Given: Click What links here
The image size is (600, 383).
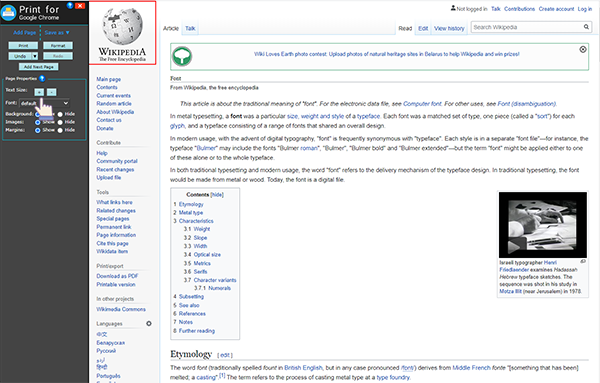Looking at the screenshot, I should (114, 202).
